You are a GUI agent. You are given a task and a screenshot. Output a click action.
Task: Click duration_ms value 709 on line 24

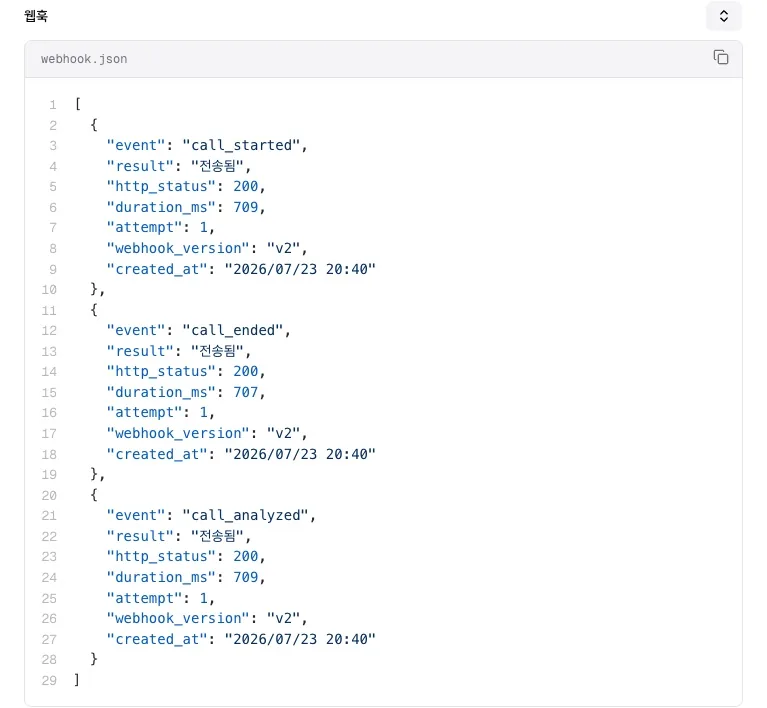pos(246,577)
